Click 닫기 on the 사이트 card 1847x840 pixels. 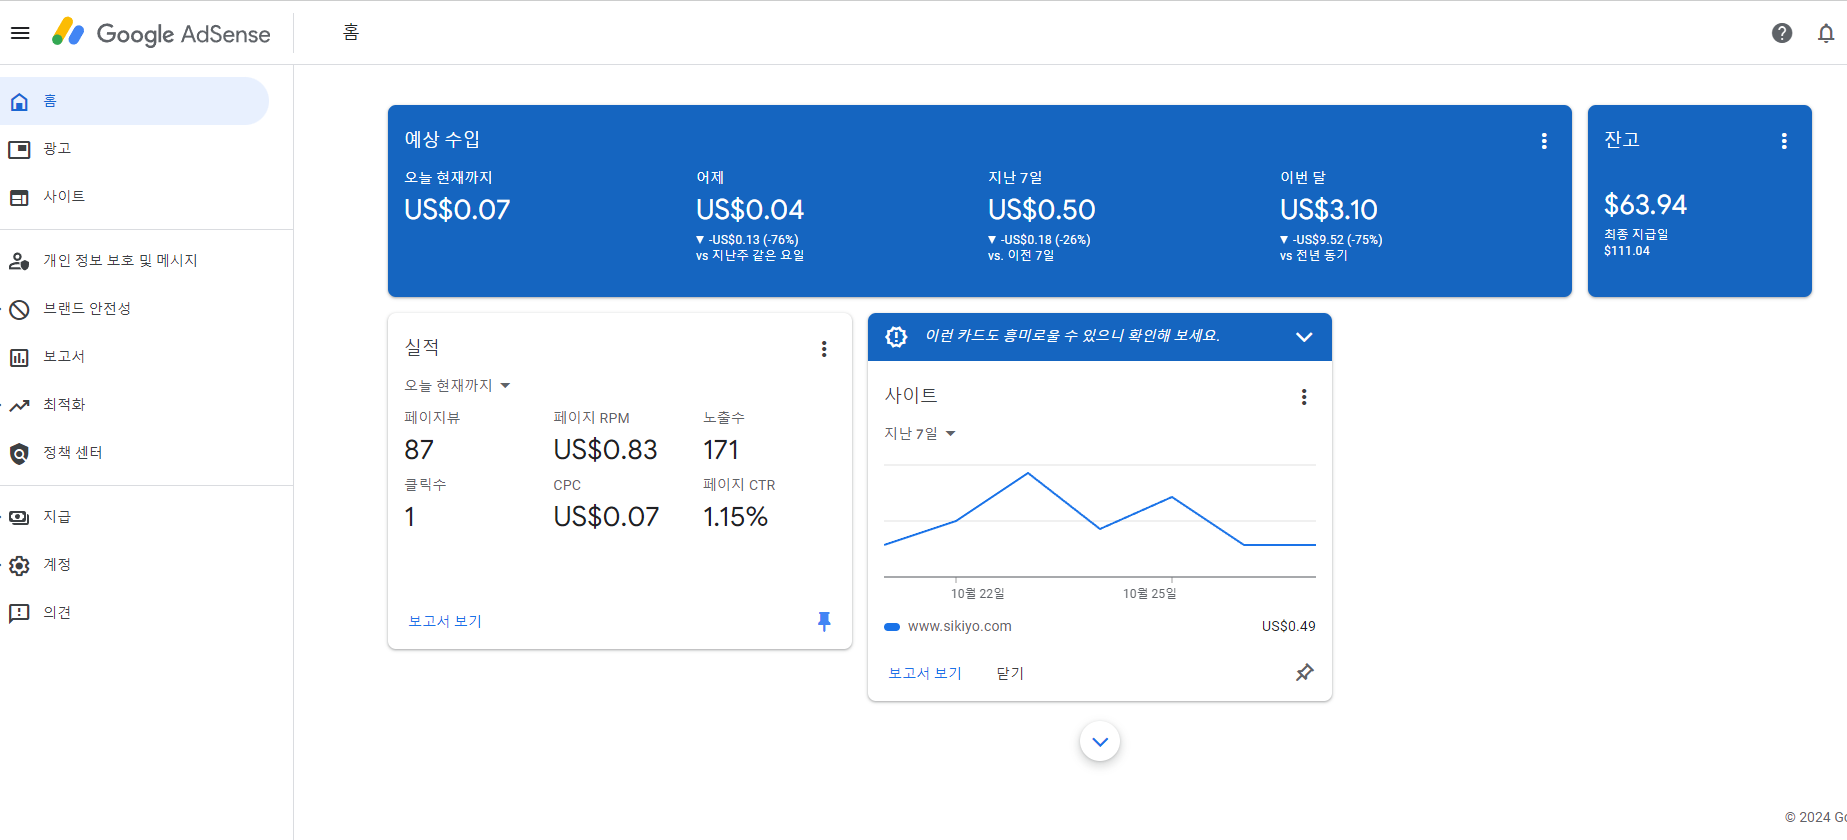click(x=1010, y=673)
